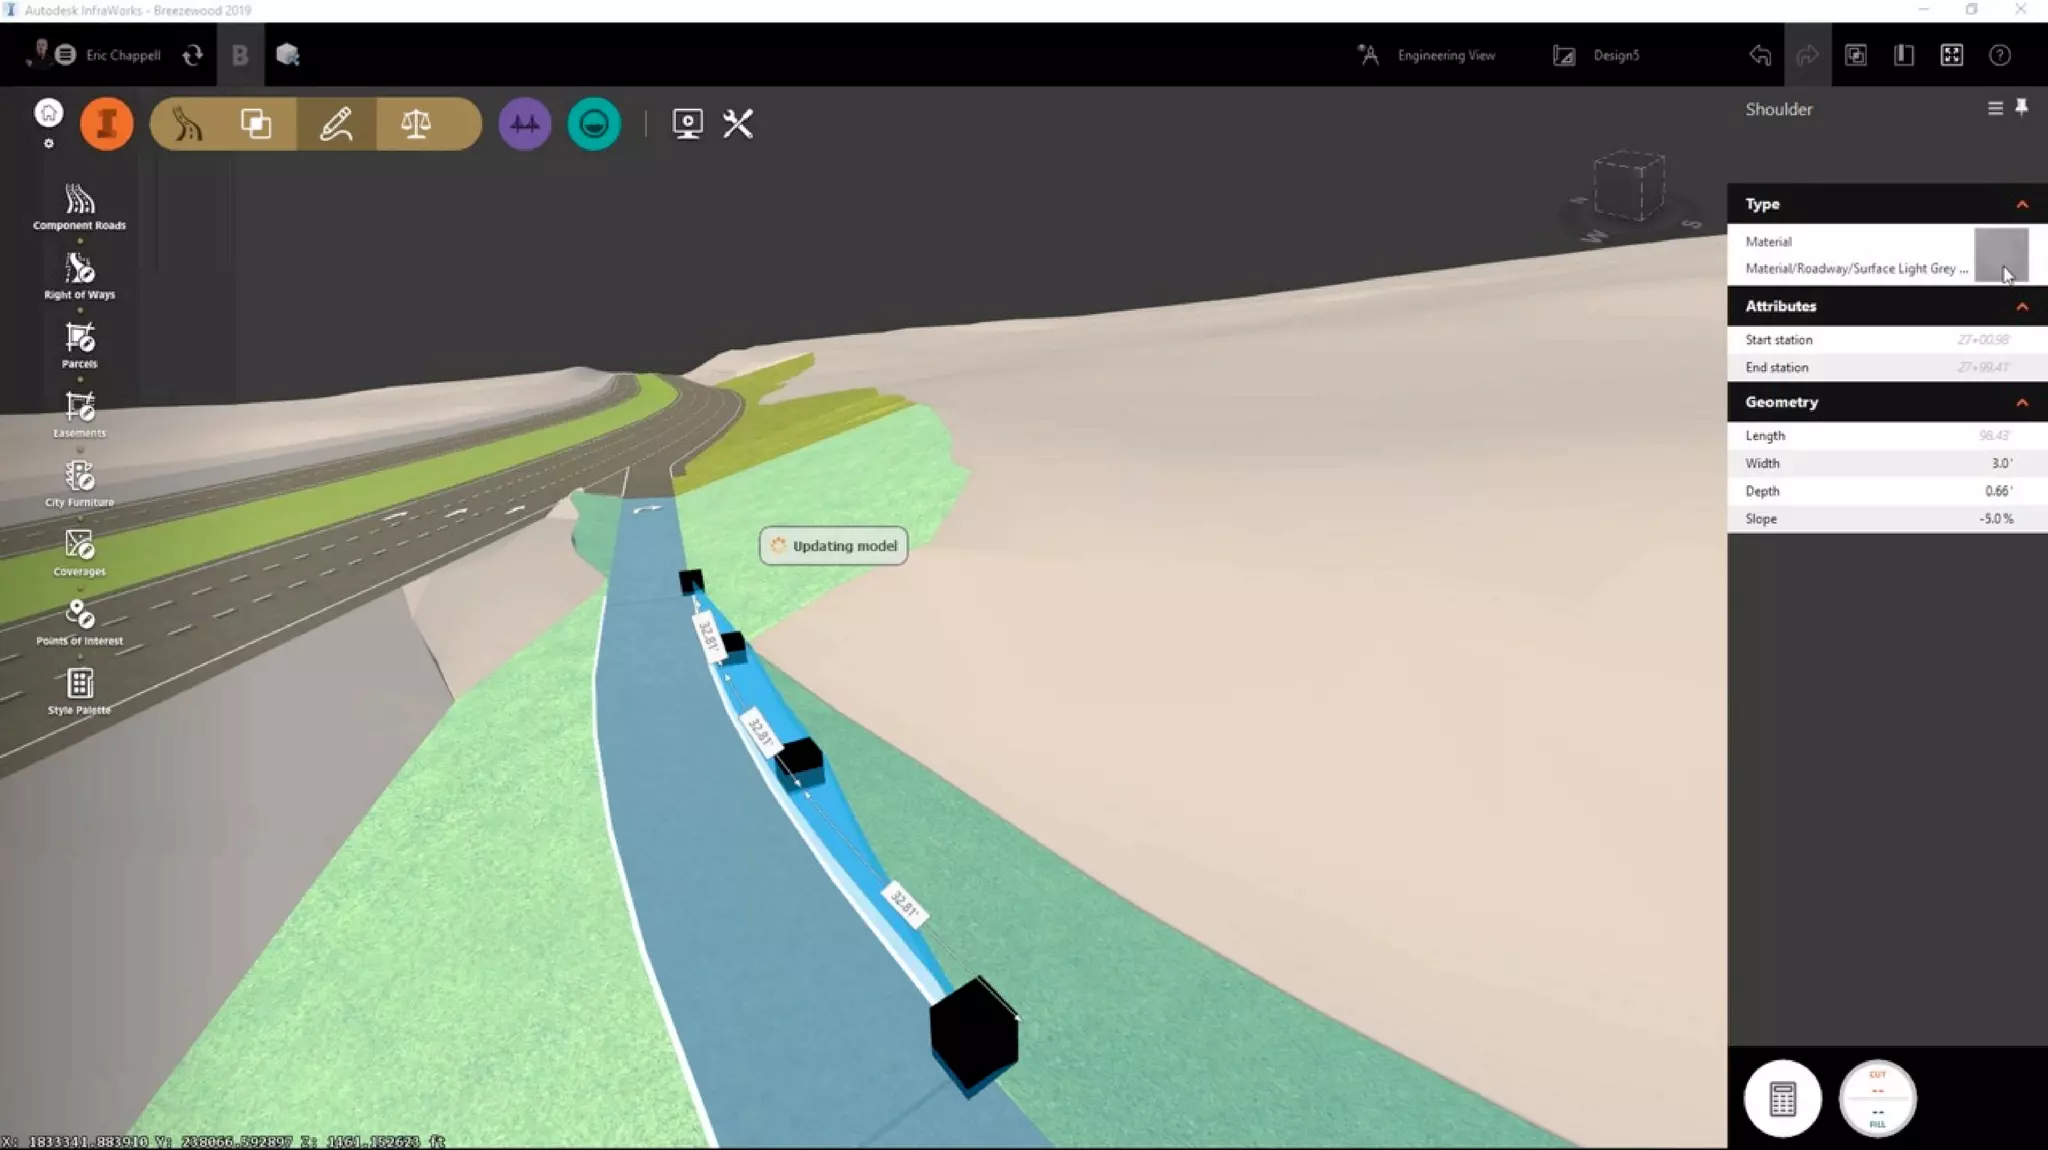Toggle the cut and fill display button
This screenshot has width=2048, height=1150.
[x=1877, y=1098]
